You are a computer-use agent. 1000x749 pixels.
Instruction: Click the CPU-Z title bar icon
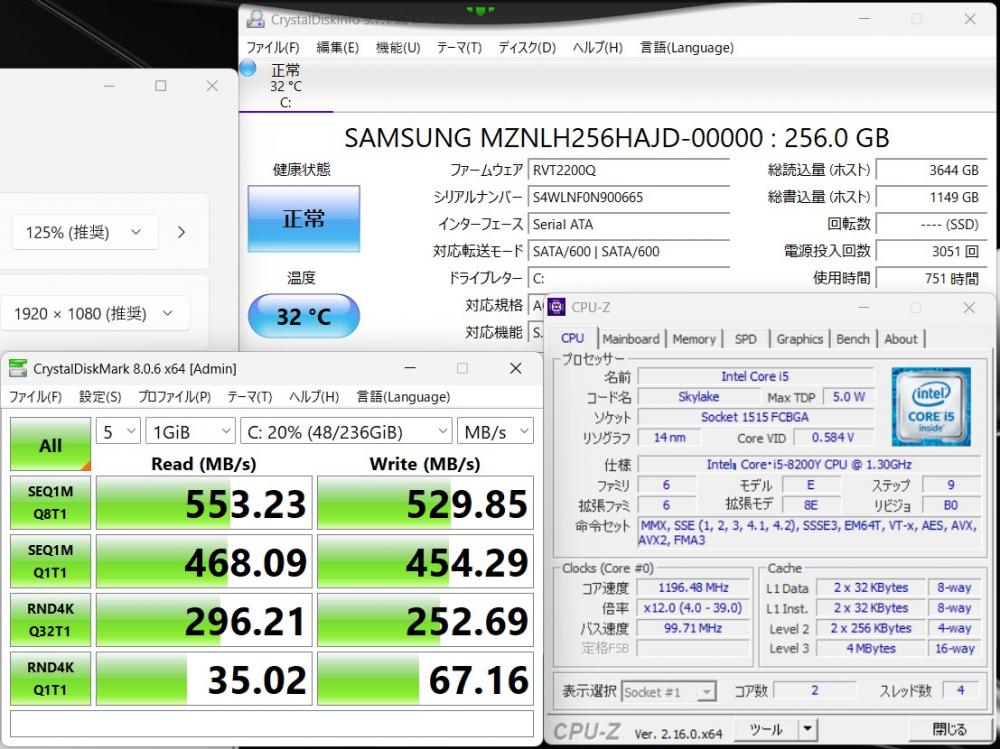coord(556,308)
